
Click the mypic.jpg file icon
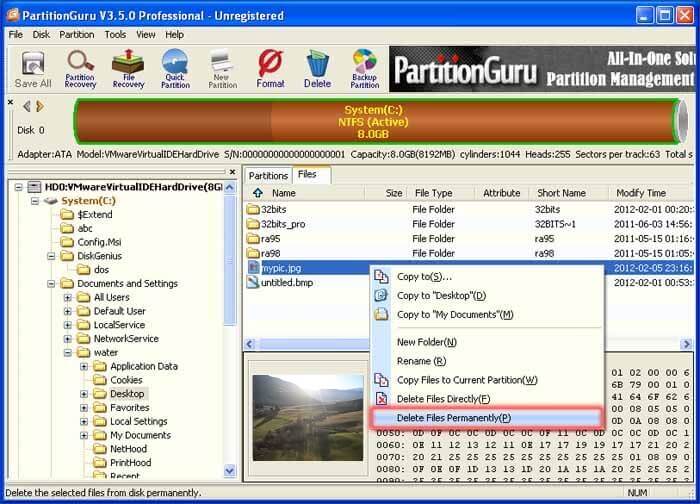coord(253,267)
